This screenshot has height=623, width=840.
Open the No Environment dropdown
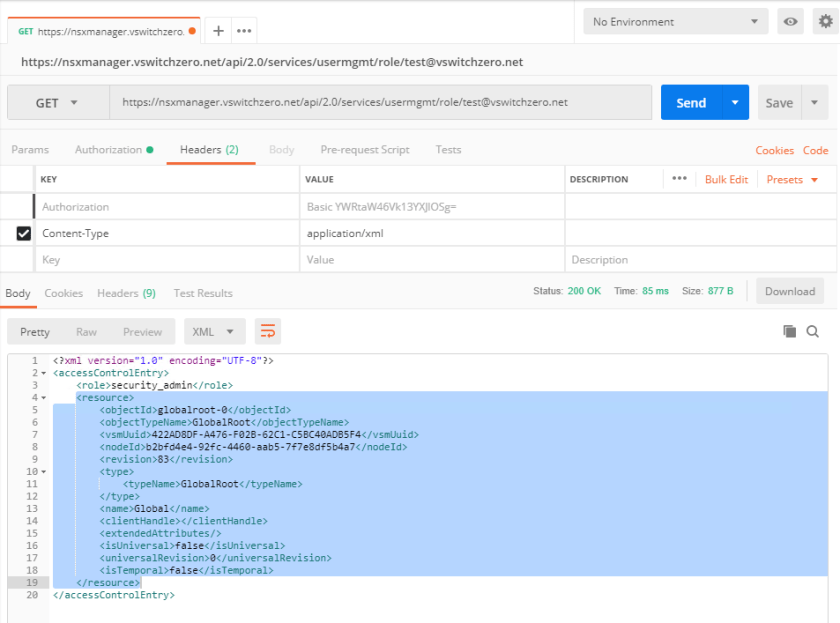(x=675, y=22)
